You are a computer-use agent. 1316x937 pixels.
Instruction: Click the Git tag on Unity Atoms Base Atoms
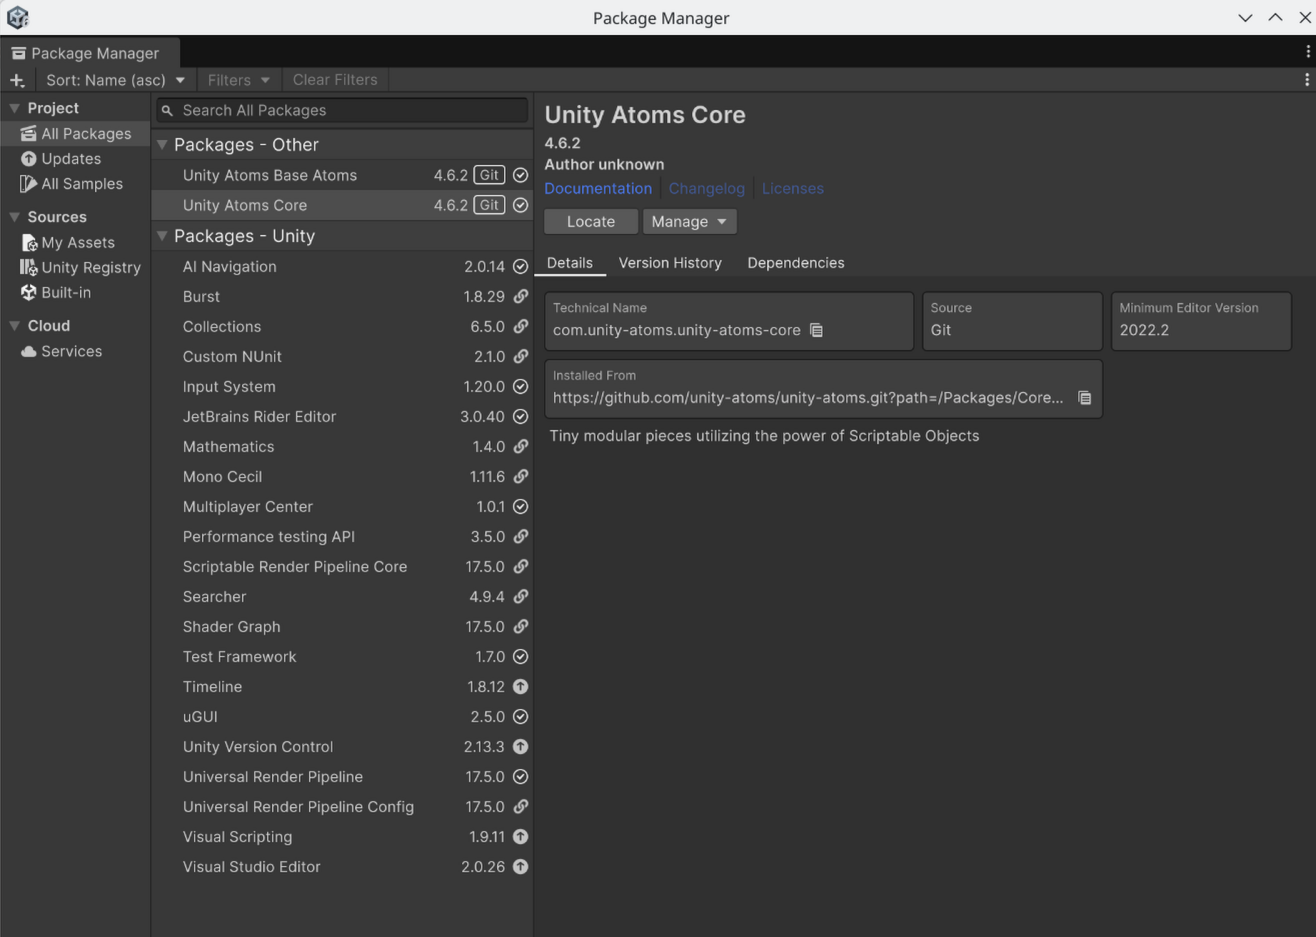tap(489, 175)
